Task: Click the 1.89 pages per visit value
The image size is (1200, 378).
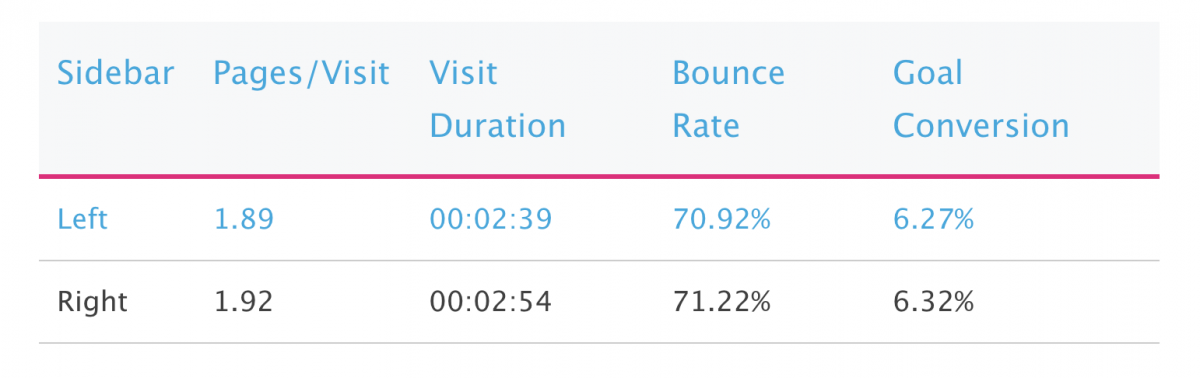Action: pos(243,219)
